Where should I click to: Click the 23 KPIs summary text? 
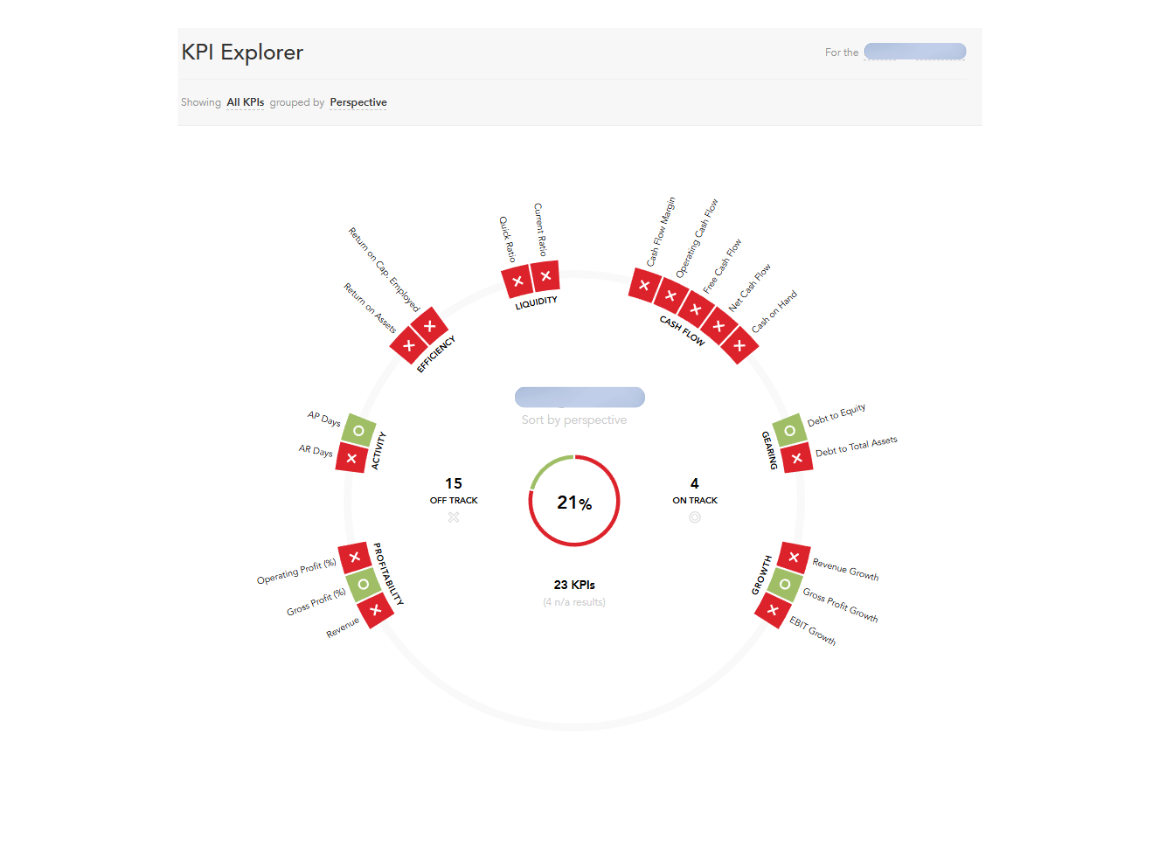[574, 584]
